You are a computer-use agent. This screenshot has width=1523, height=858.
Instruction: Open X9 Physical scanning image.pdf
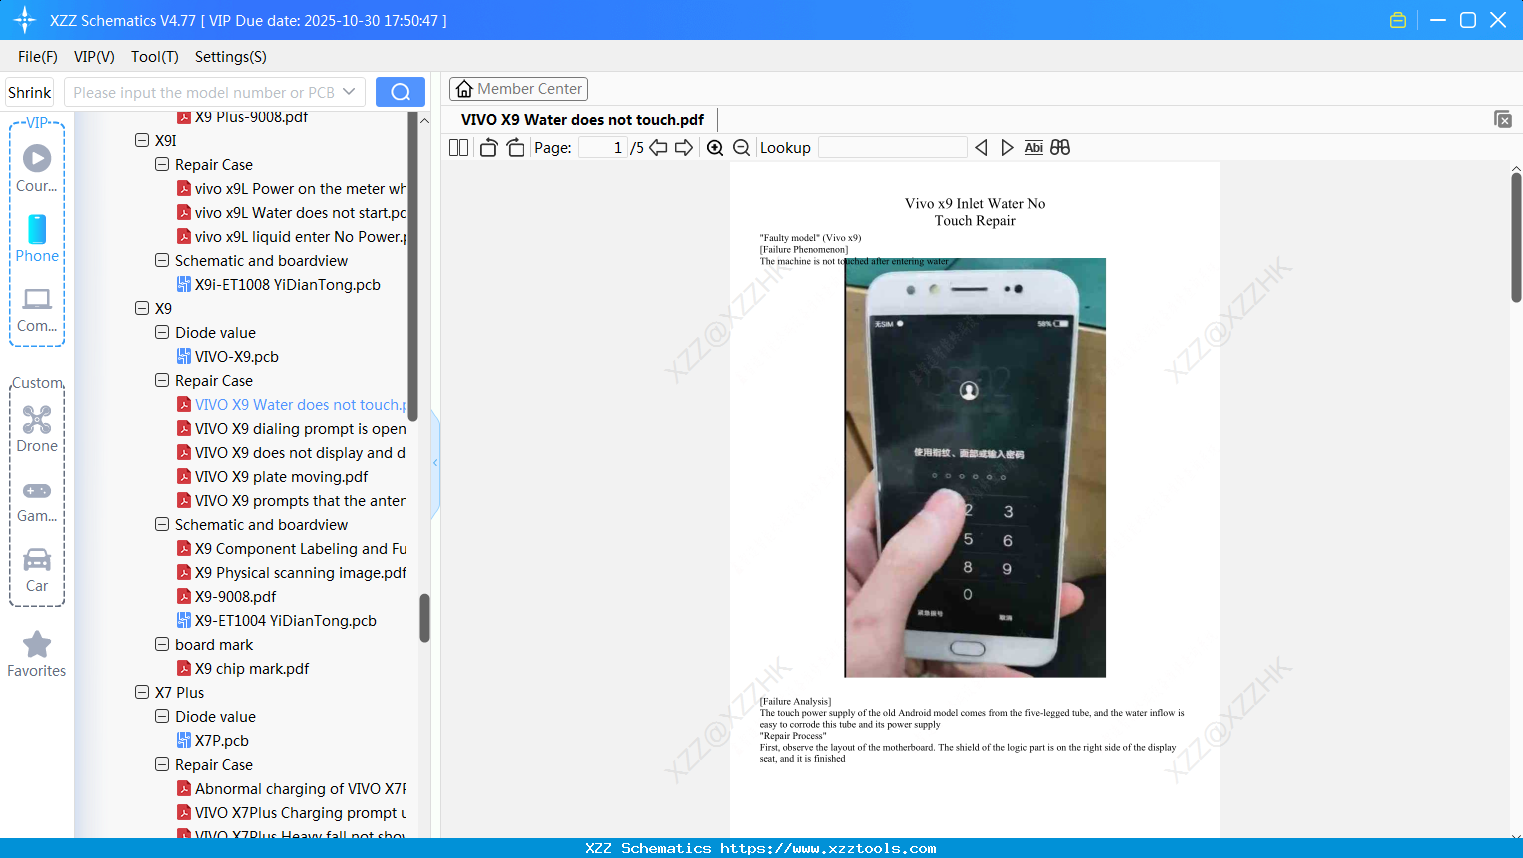(291, 572)
